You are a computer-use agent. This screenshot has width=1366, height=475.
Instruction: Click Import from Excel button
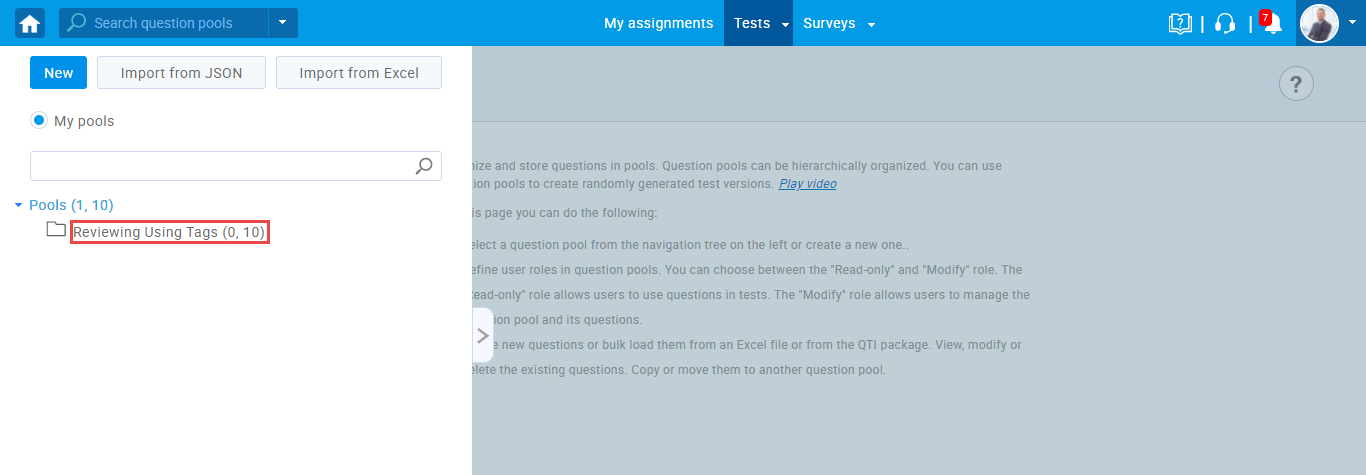click(358, 73)
